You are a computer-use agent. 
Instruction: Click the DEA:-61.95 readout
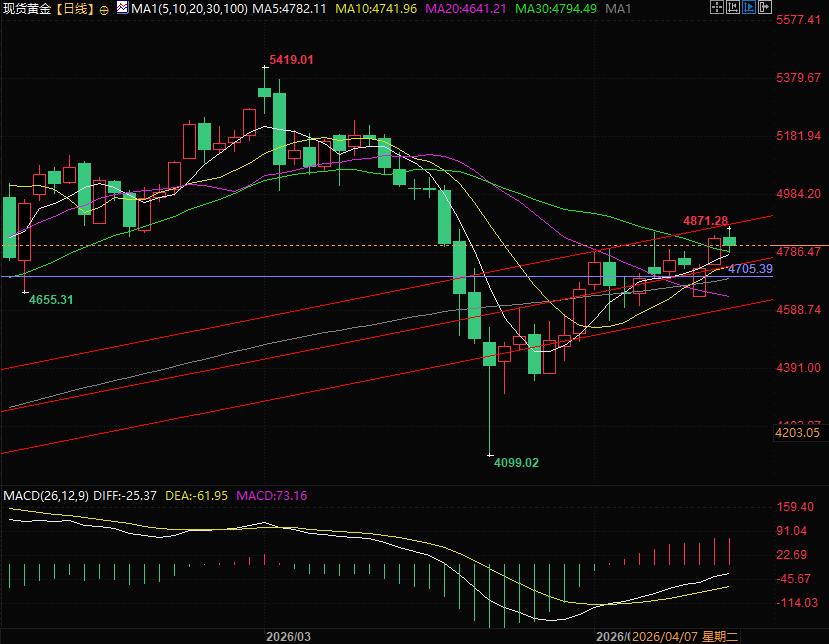click(x=197, y=496)
